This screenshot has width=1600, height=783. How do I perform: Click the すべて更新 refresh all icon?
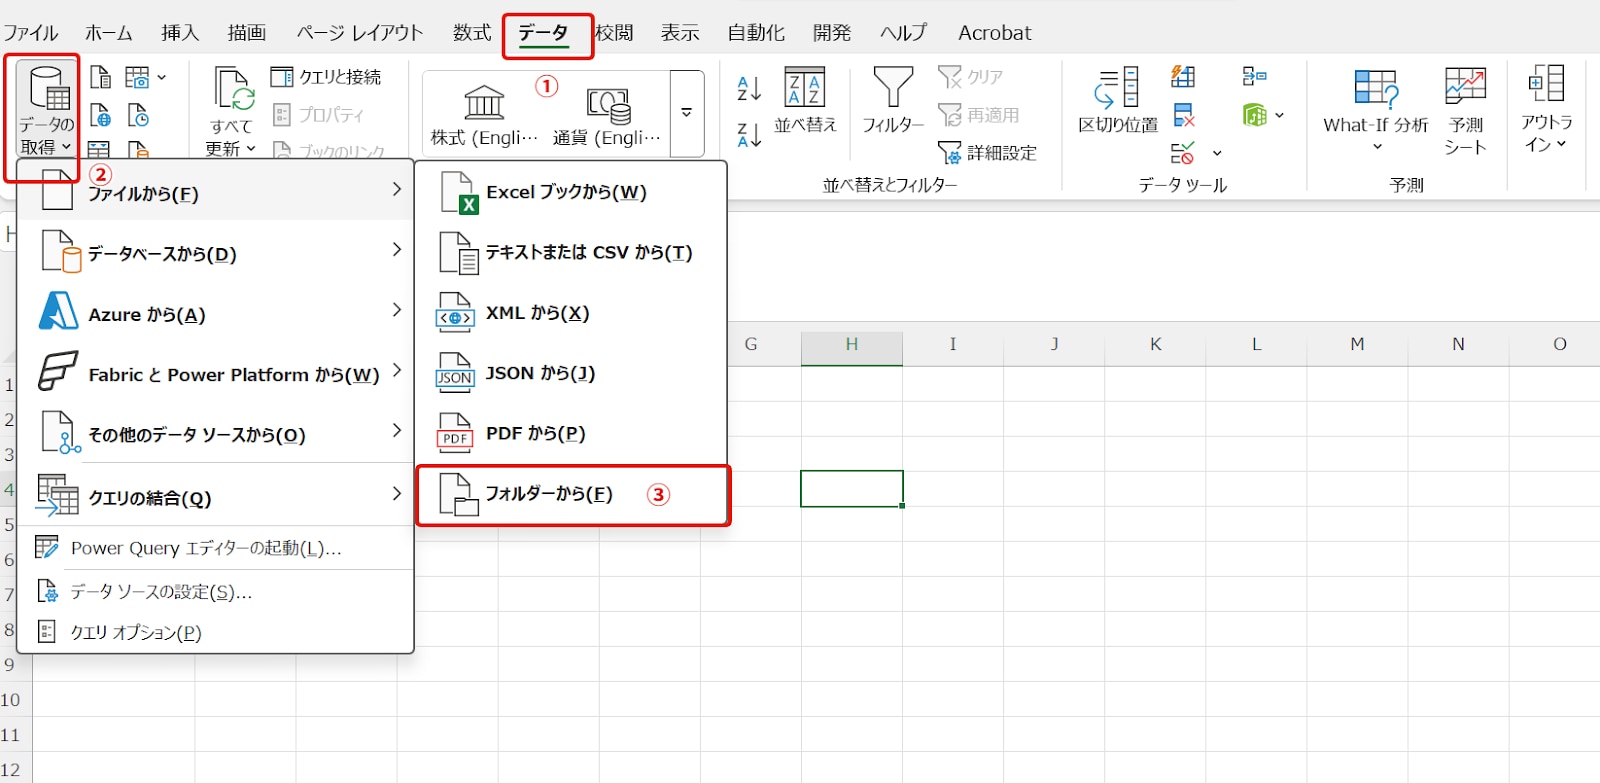[233, 88]
